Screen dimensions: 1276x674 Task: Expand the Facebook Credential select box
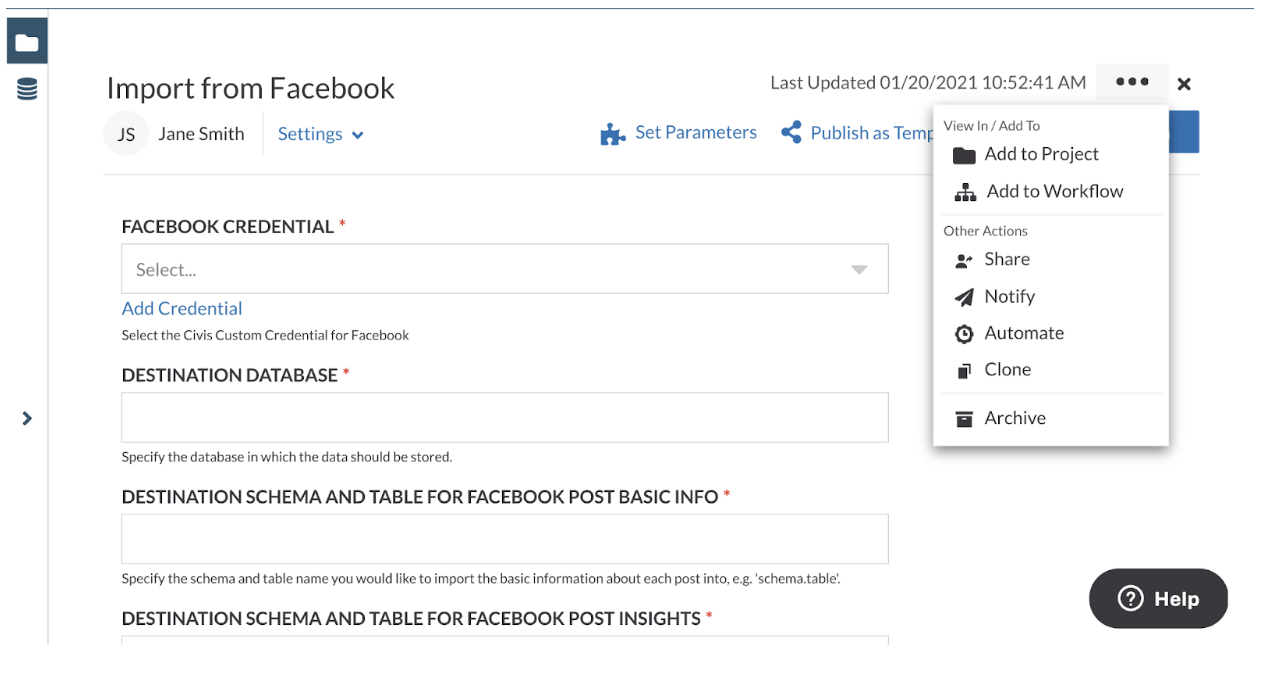click(x=504, y=269)
